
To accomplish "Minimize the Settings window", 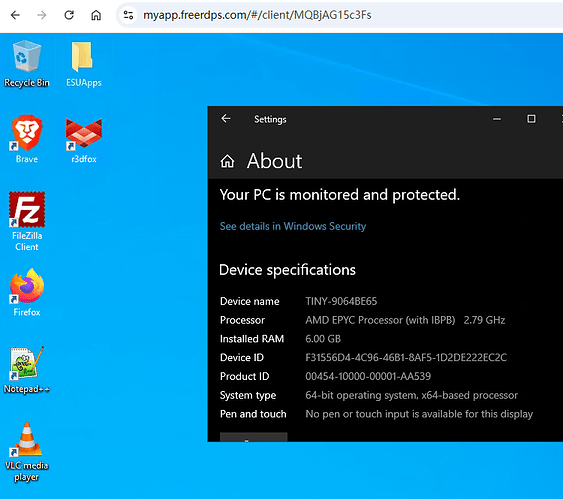I will click(x=497, y=119).
